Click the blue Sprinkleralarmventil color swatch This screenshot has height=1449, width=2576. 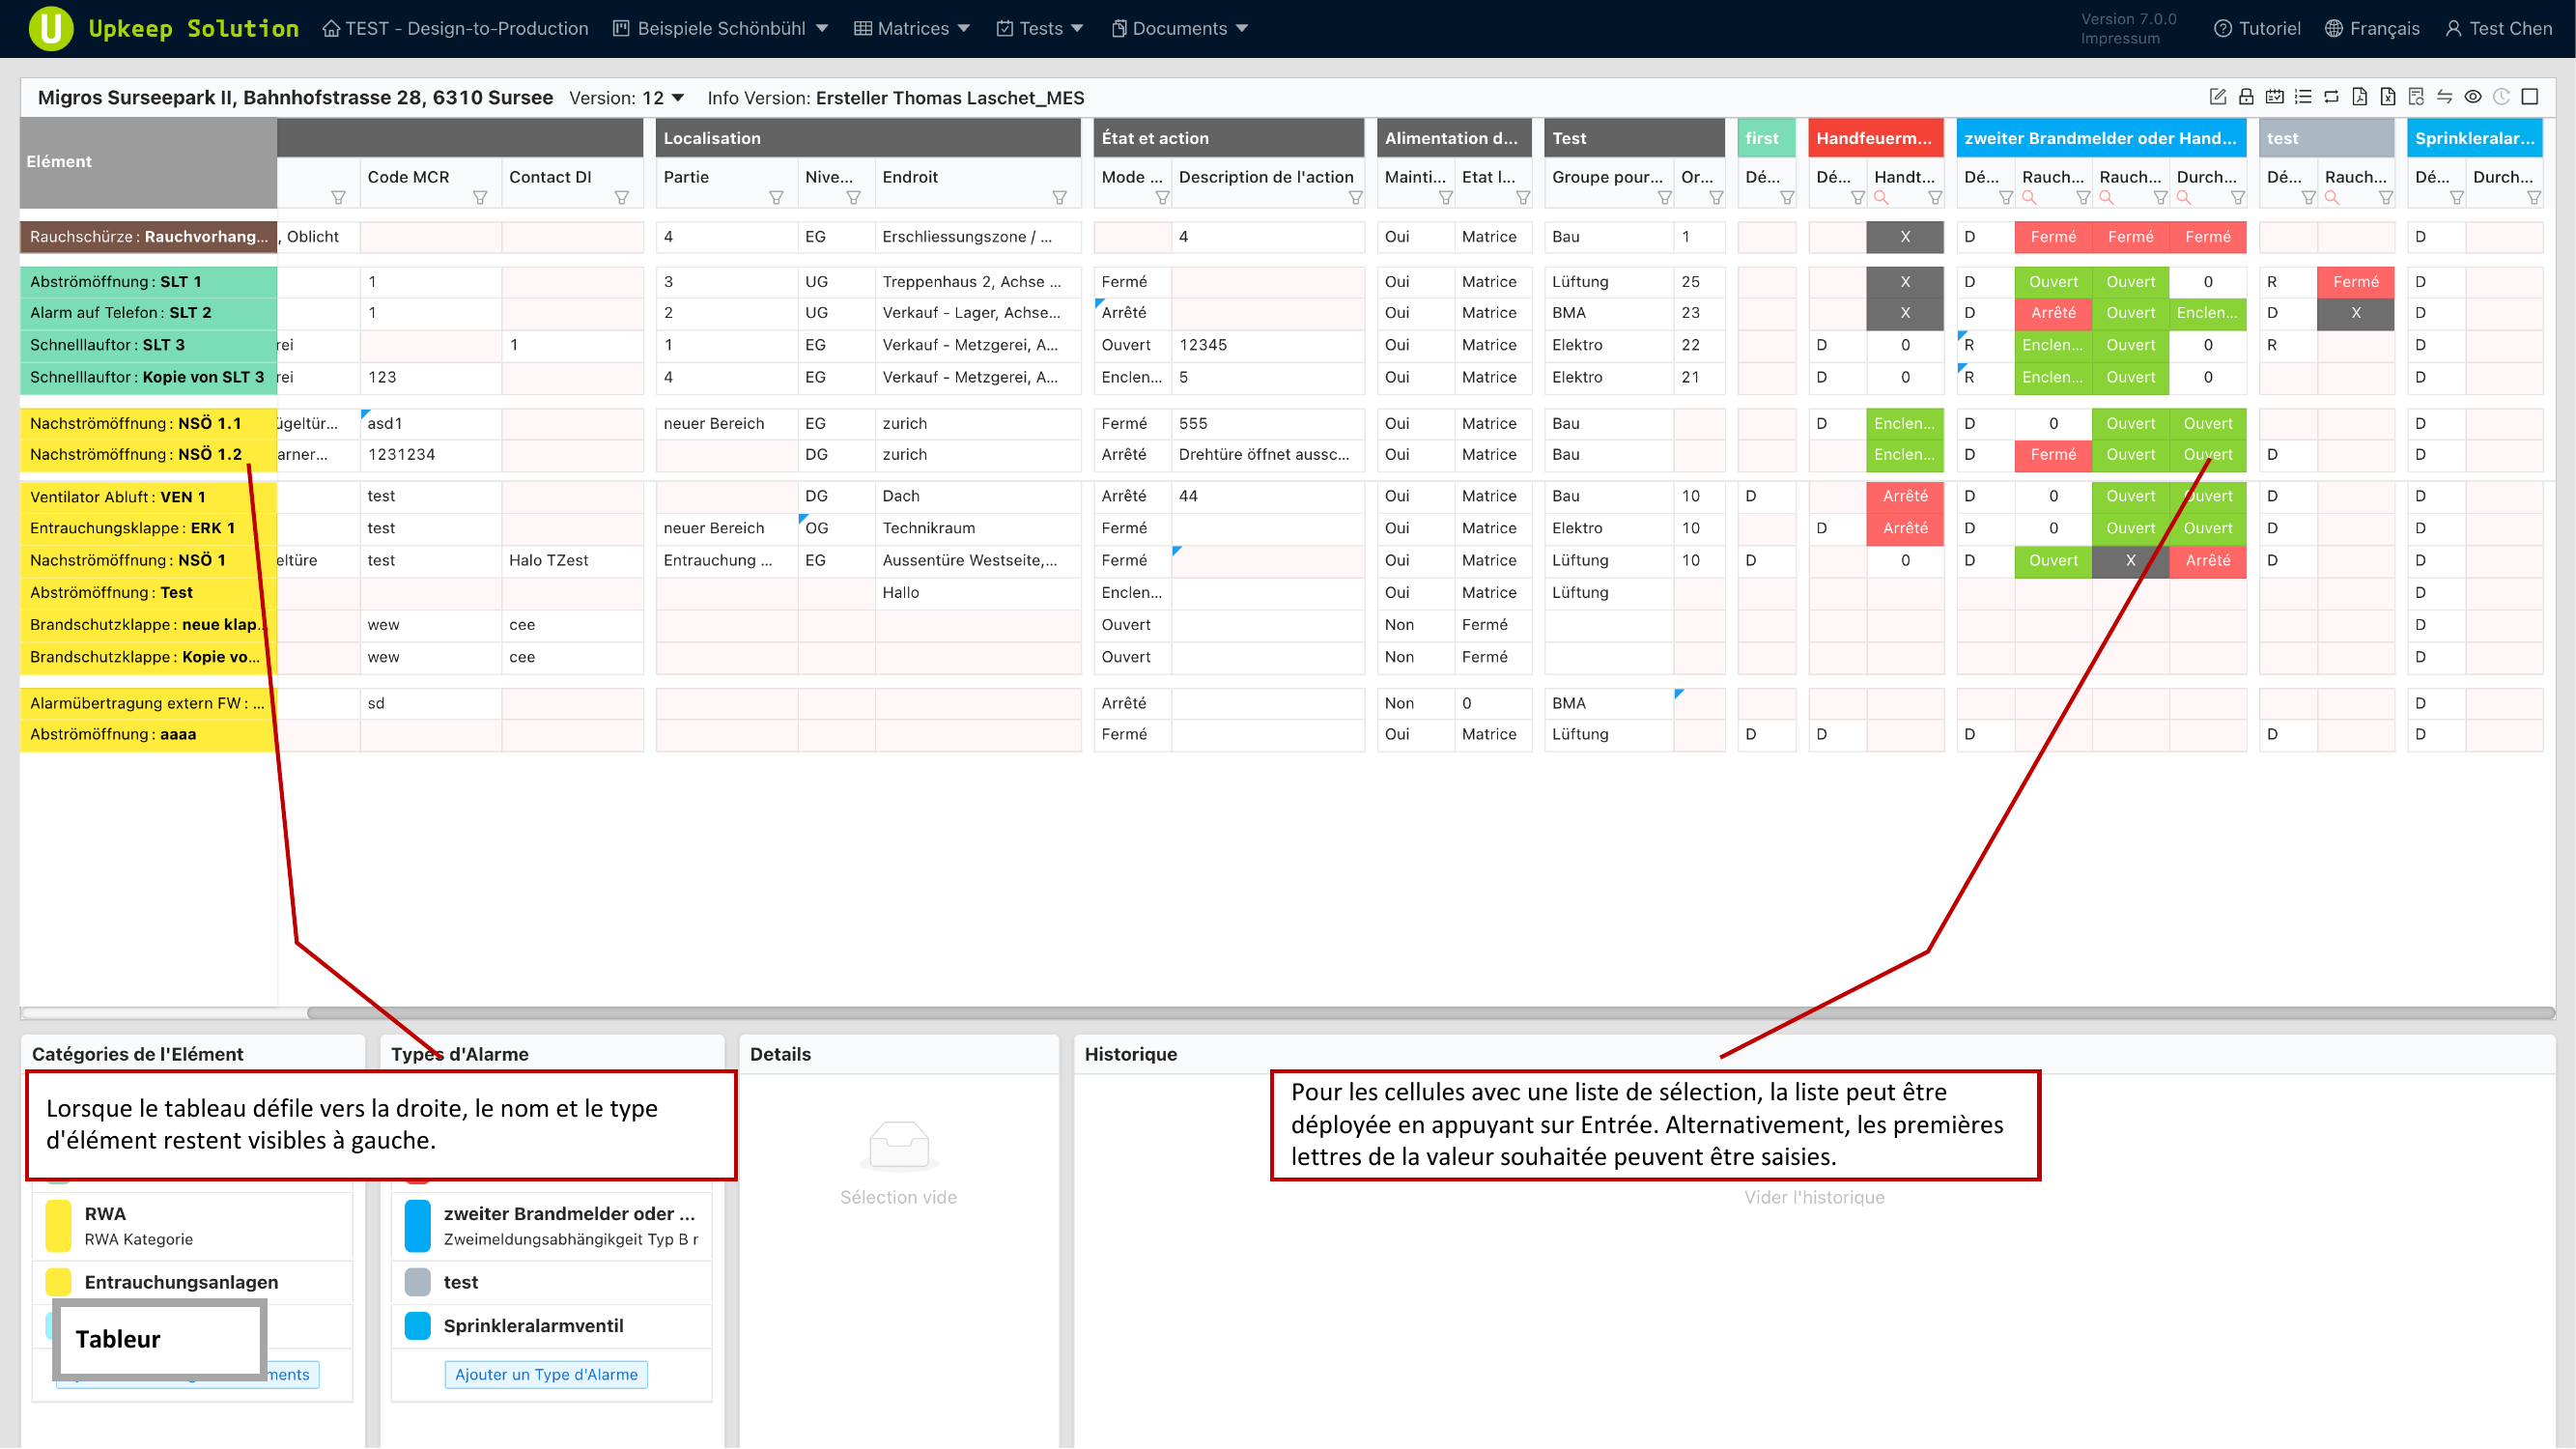coord(417,1326)
